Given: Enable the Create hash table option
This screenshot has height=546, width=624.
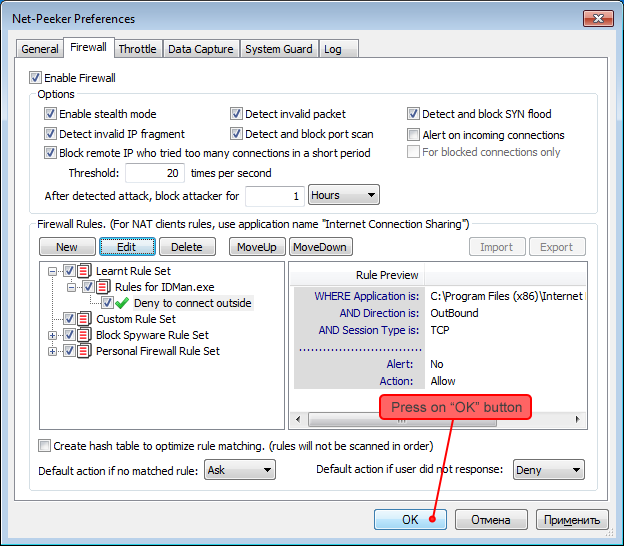Looking at the screenshot, I should click(x=44, y=446).
